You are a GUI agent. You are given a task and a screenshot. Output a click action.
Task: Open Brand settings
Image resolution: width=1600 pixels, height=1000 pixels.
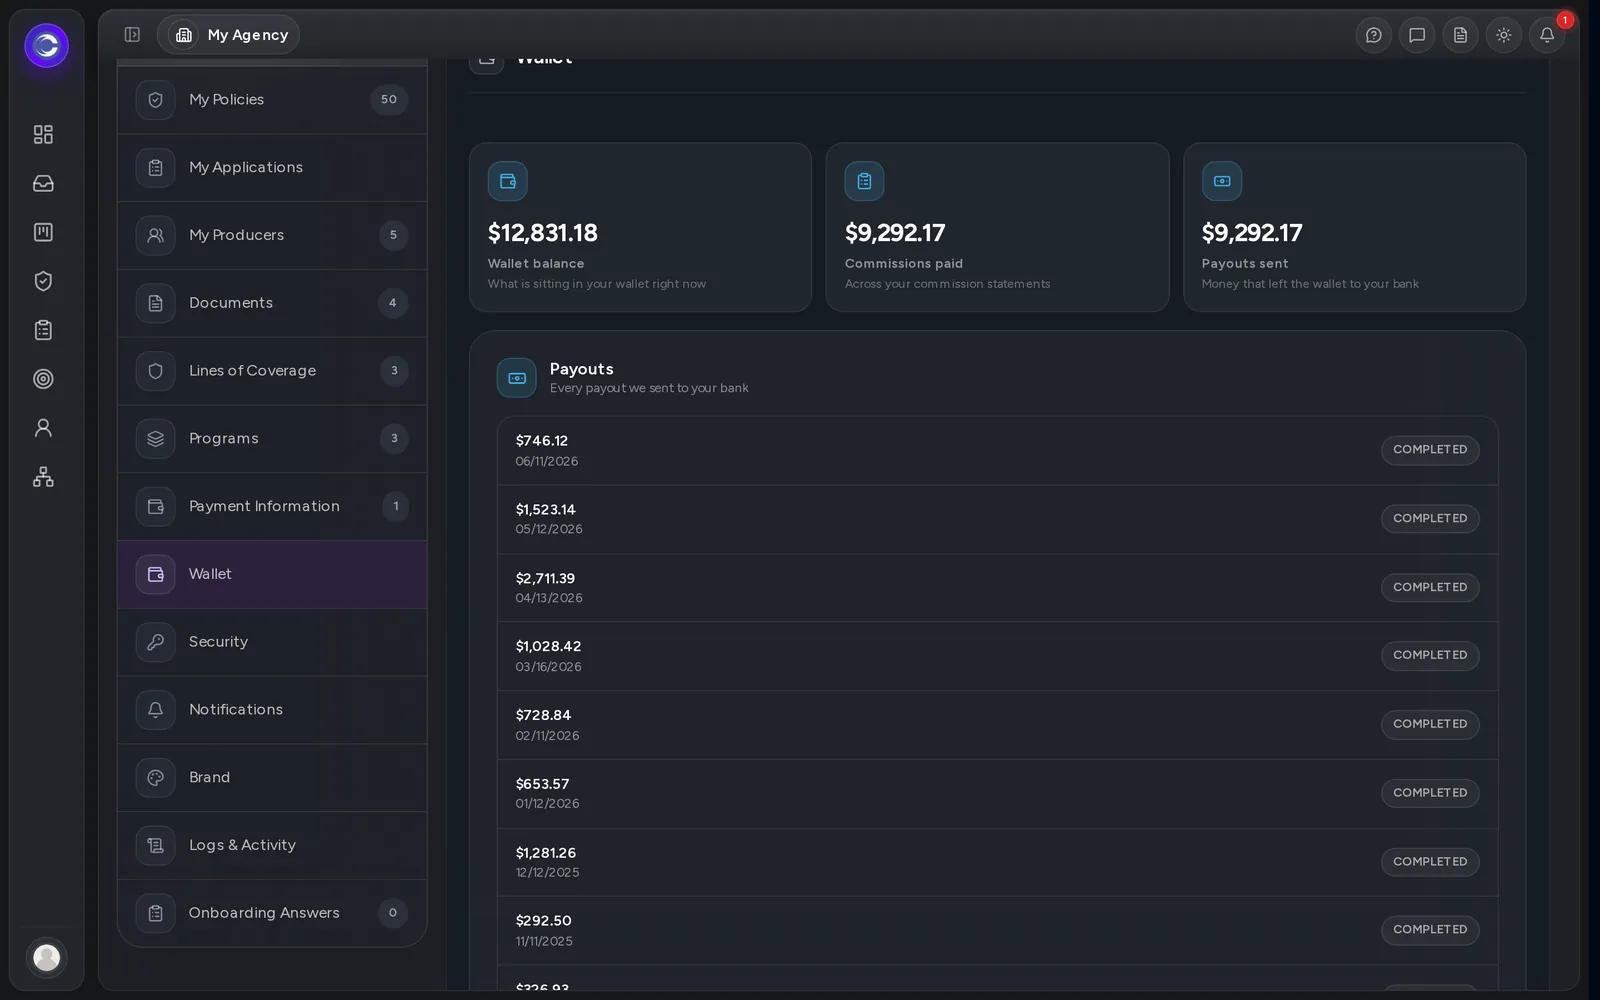pyautogui.click(x=272, y=778)
